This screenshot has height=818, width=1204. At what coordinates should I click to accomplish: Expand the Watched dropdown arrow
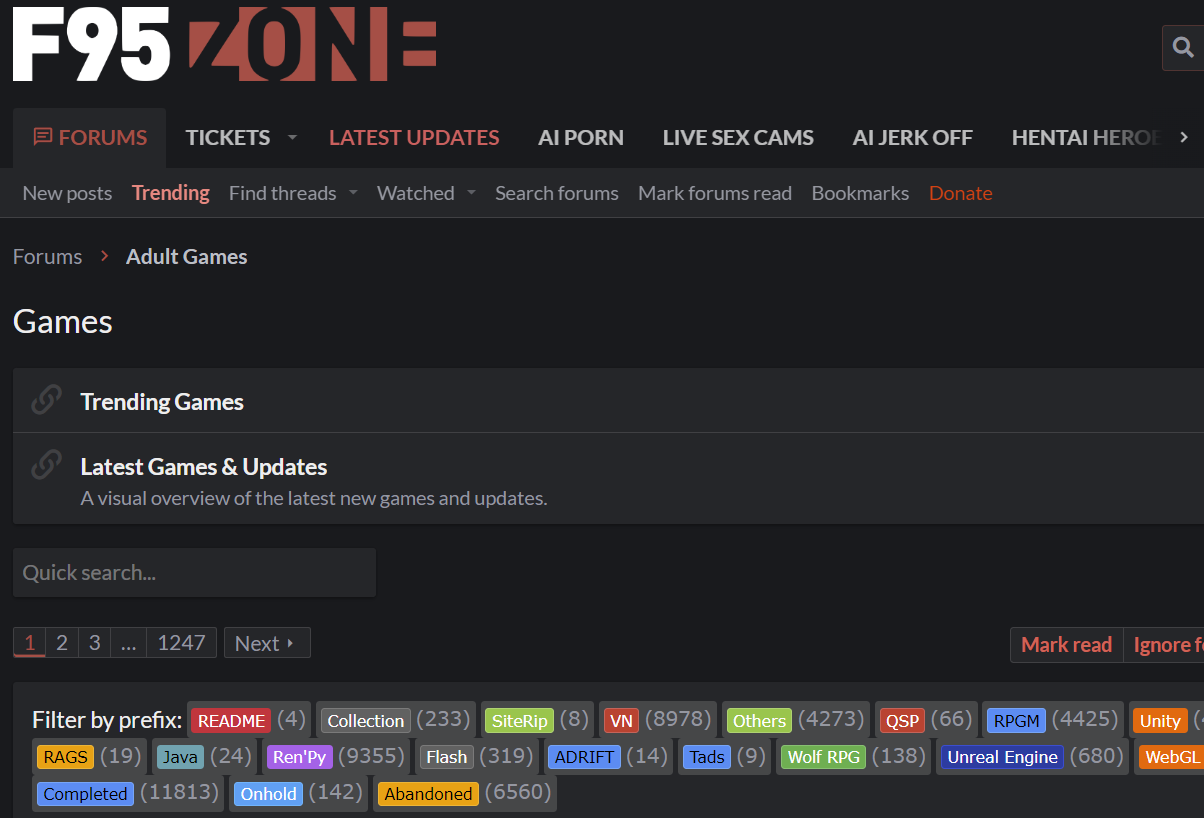click(x=471, y=193)
